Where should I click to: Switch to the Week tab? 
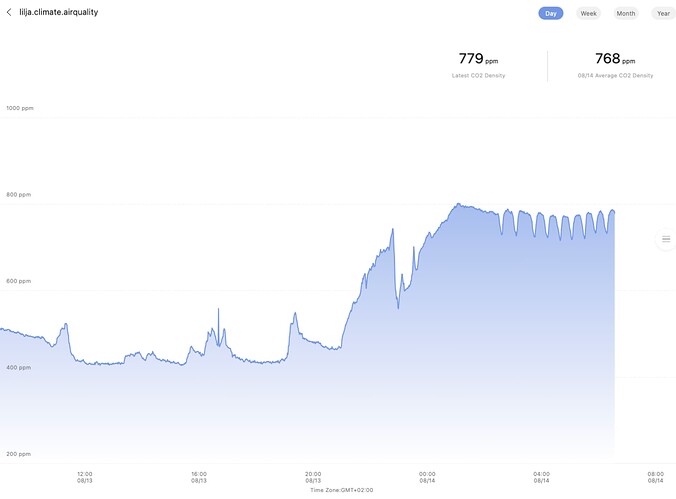coord(589,13)
